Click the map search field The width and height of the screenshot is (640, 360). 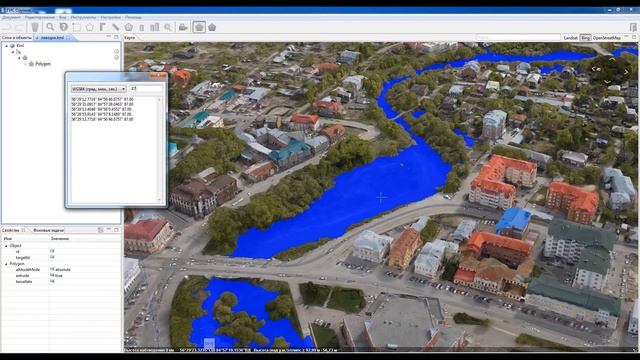click(518, 38)
